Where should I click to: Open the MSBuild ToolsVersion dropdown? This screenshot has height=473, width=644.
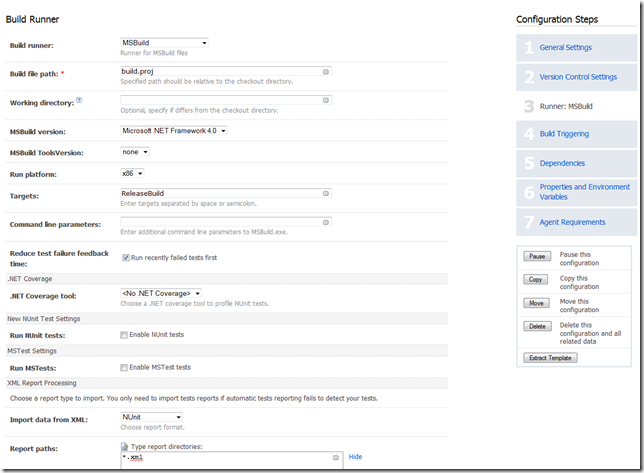[135, 152]
